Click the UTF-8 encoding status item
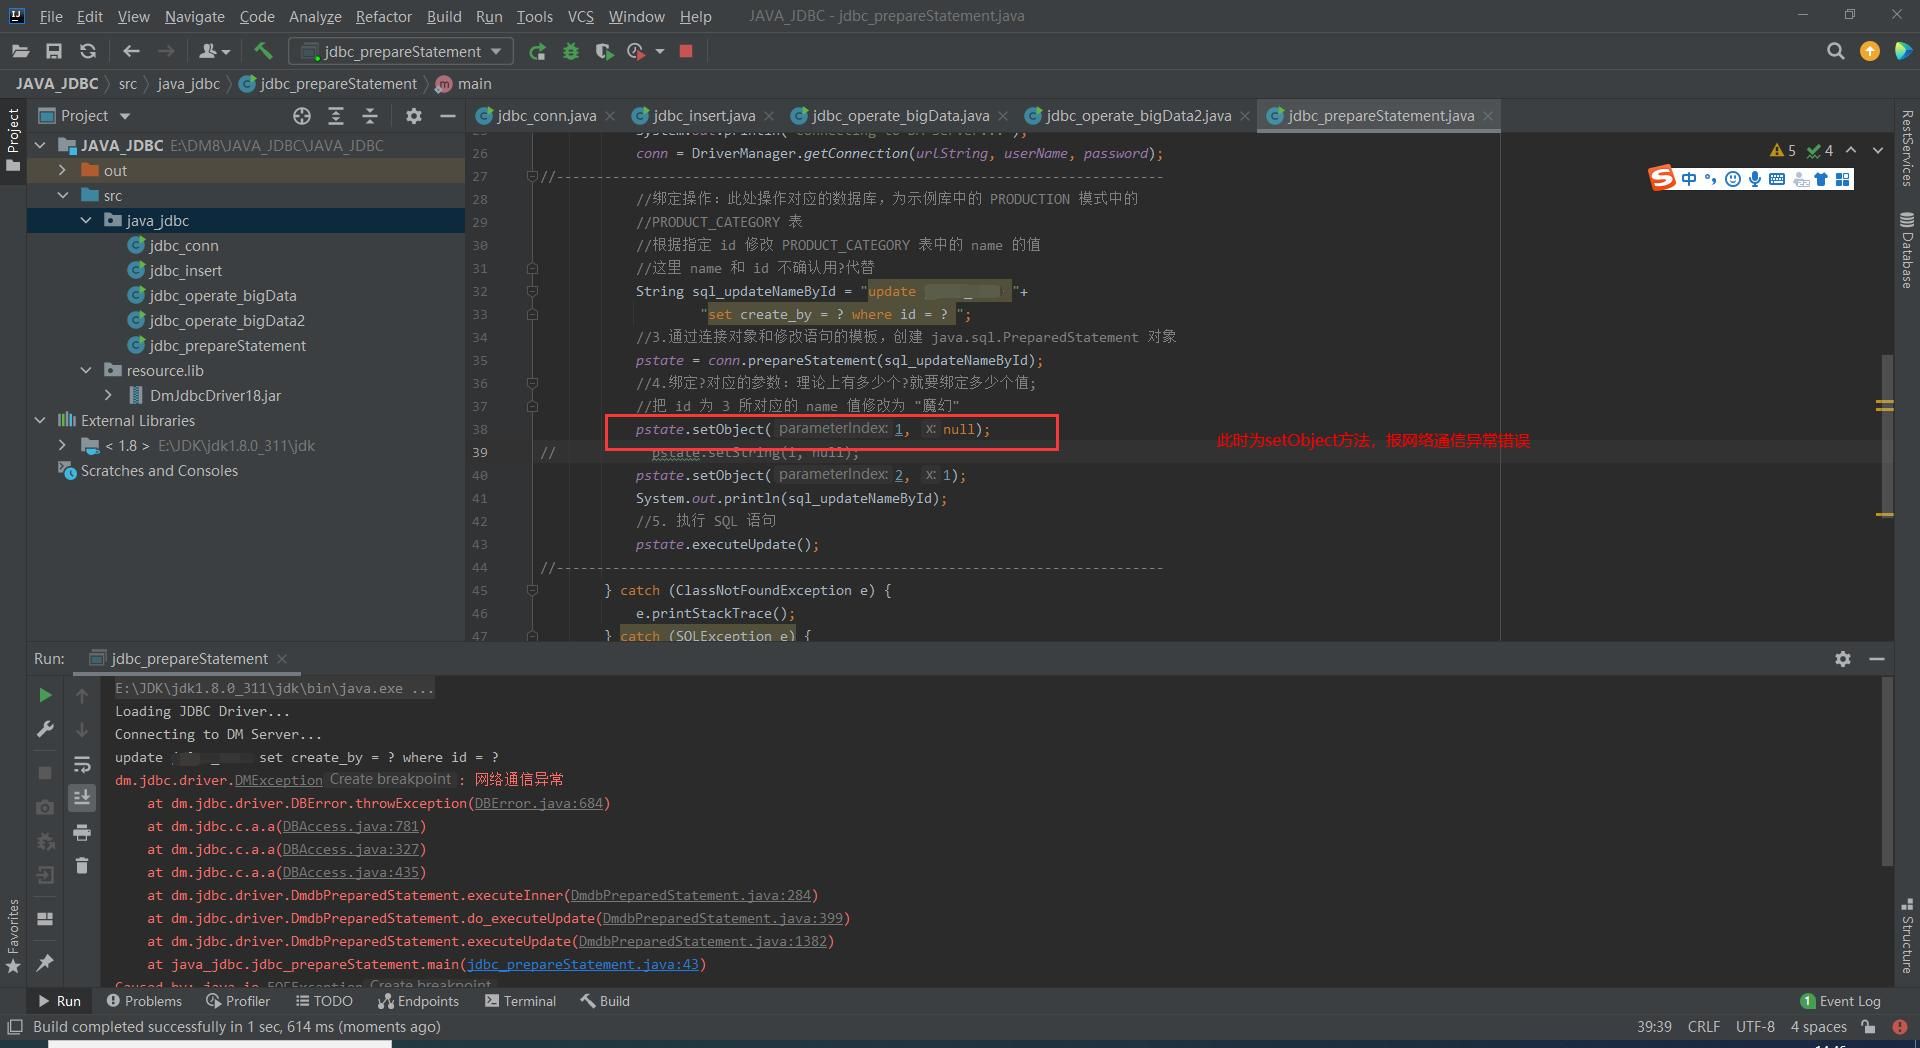Screen dimensions: 1920x1048 coord(1755,1027)
